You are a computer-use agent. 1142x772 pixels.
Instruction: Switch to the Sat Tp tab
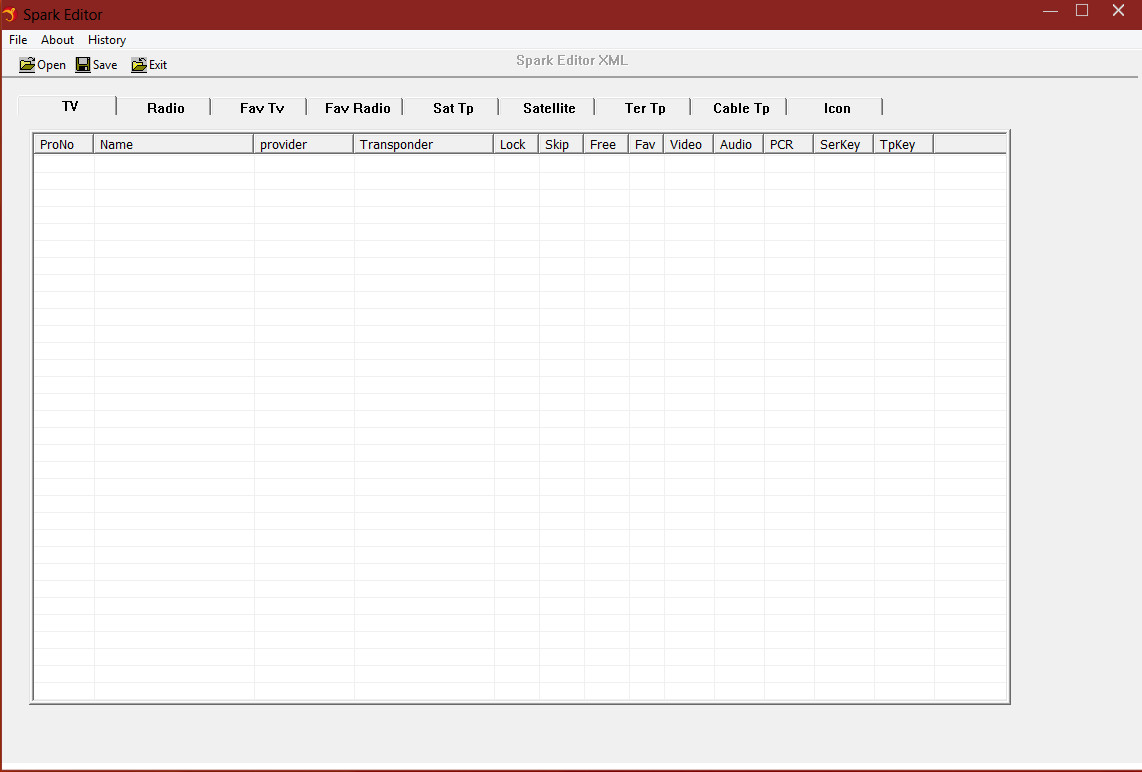click(453, 108)
